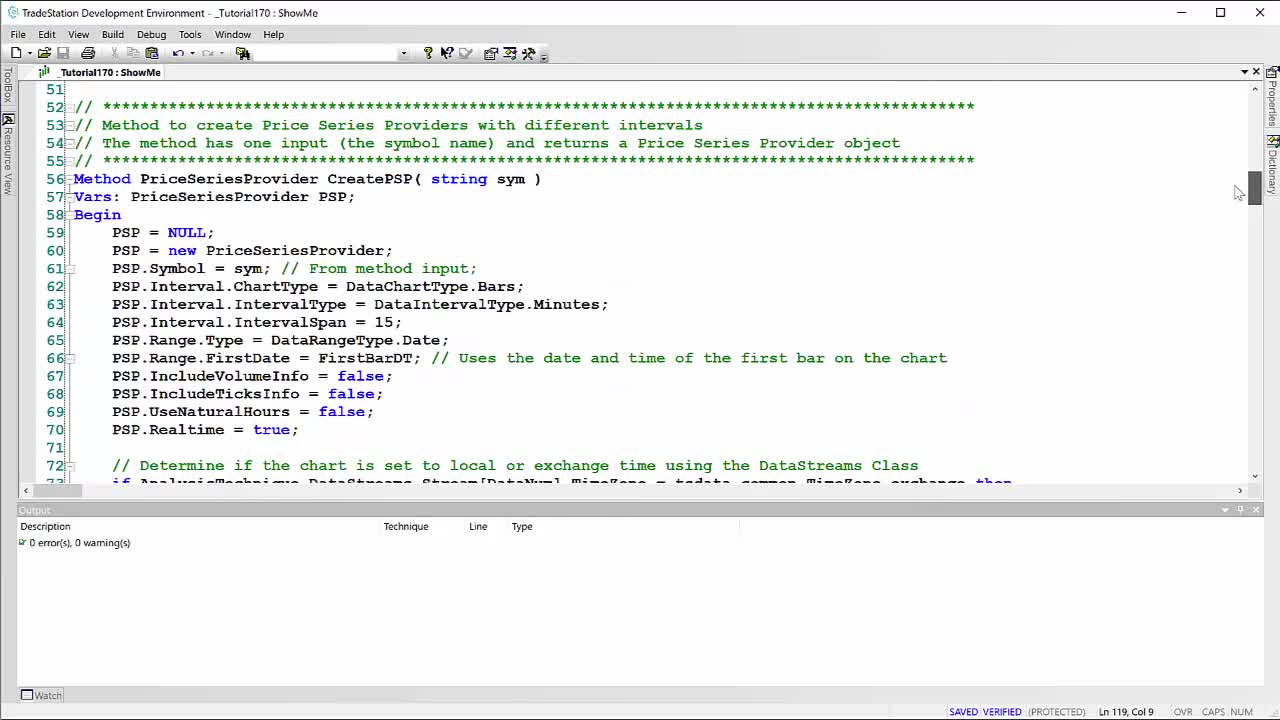Viewport: 1280px width, 720px height.
Task: Open the Edit menu
Action: pos(47,34)
